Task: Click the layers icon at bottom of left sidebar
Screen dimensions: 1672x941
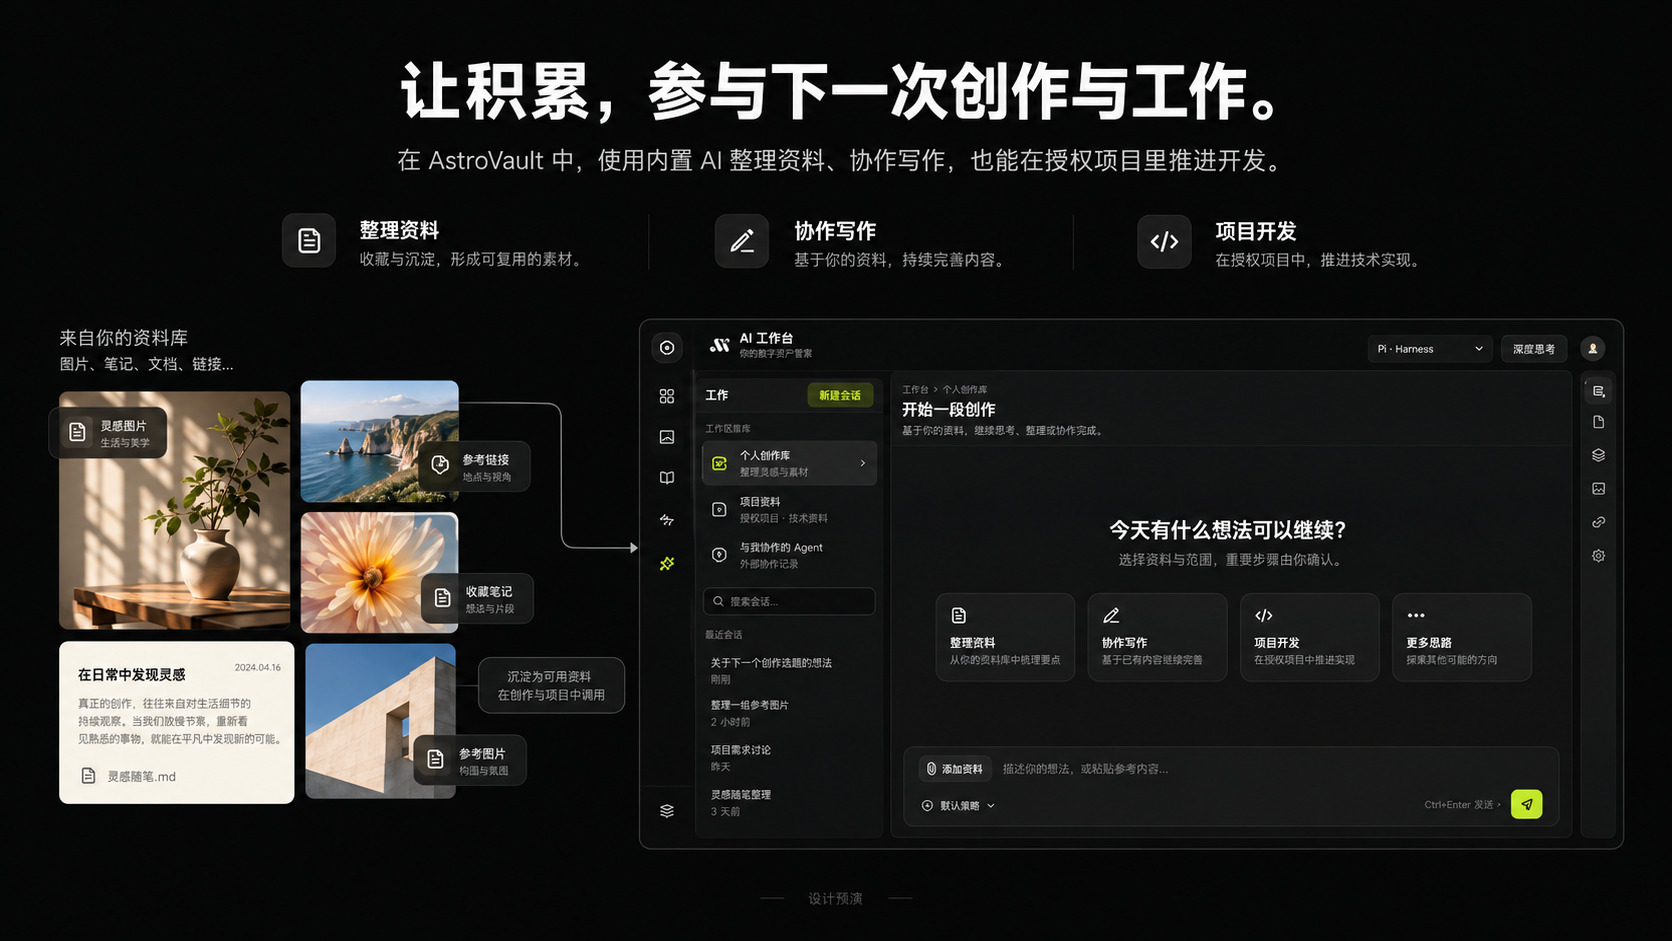Action: (x=667, y=811)
